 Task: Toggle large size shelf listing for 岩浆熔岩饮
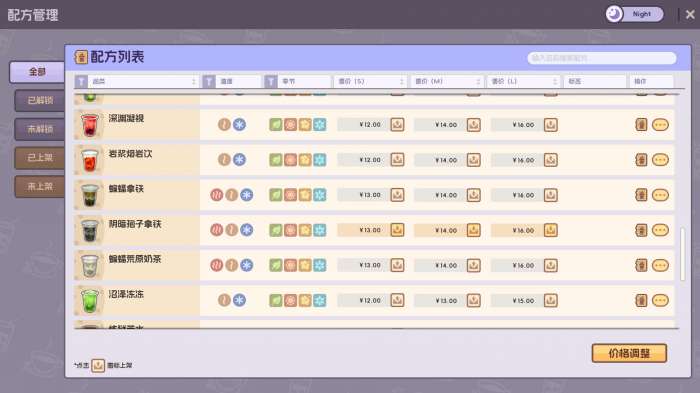point(550,160)
